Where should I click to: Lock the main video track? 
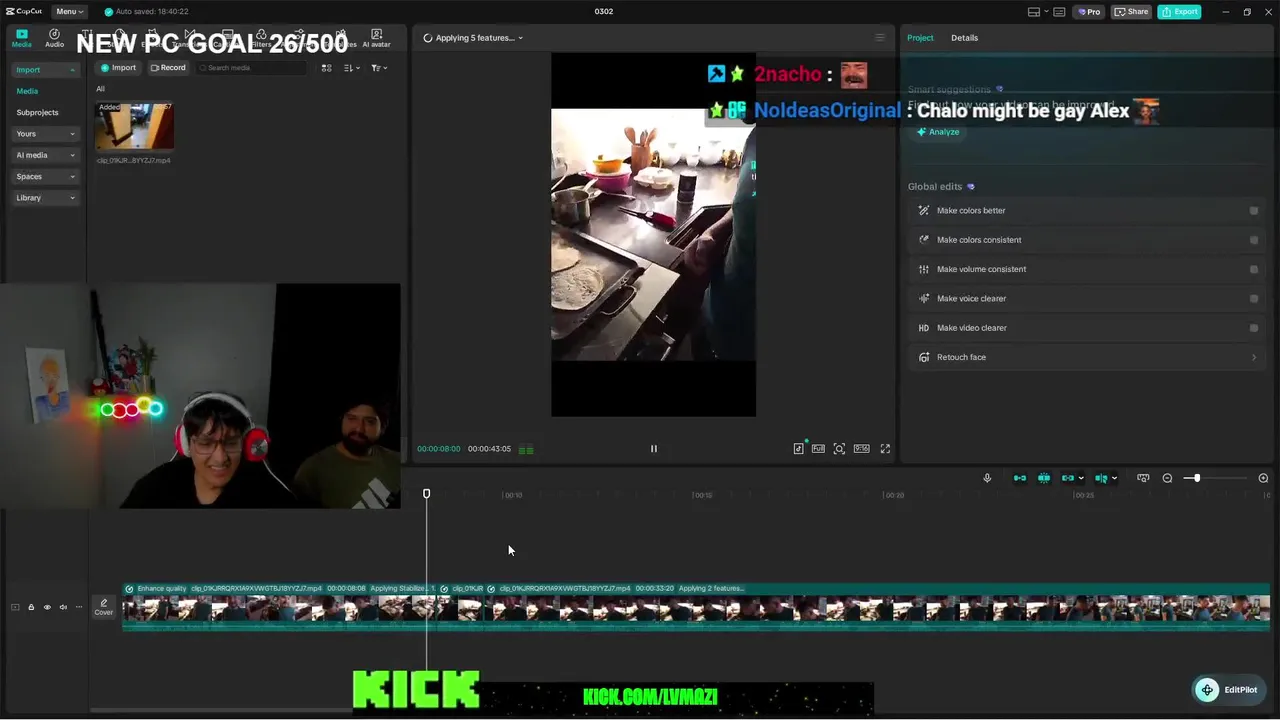tap(31, 607)
